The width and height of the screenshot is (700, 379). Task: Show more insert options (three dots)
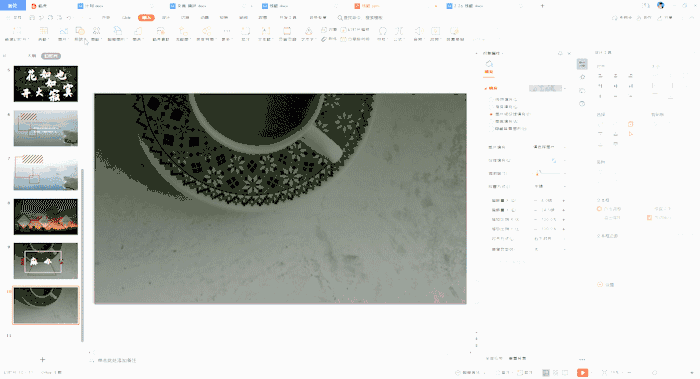227,34
